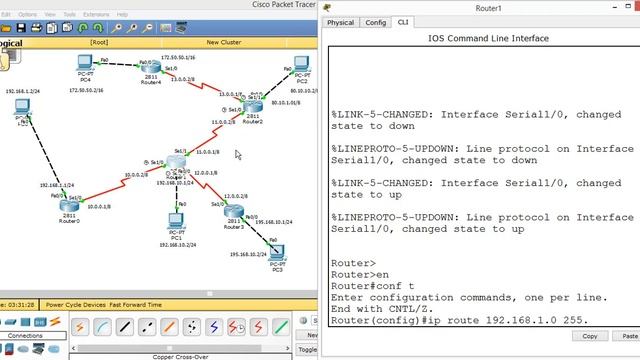
Task: Select the CLI tab in Router1
Action: pyautogui.click(x=403, y=22)
